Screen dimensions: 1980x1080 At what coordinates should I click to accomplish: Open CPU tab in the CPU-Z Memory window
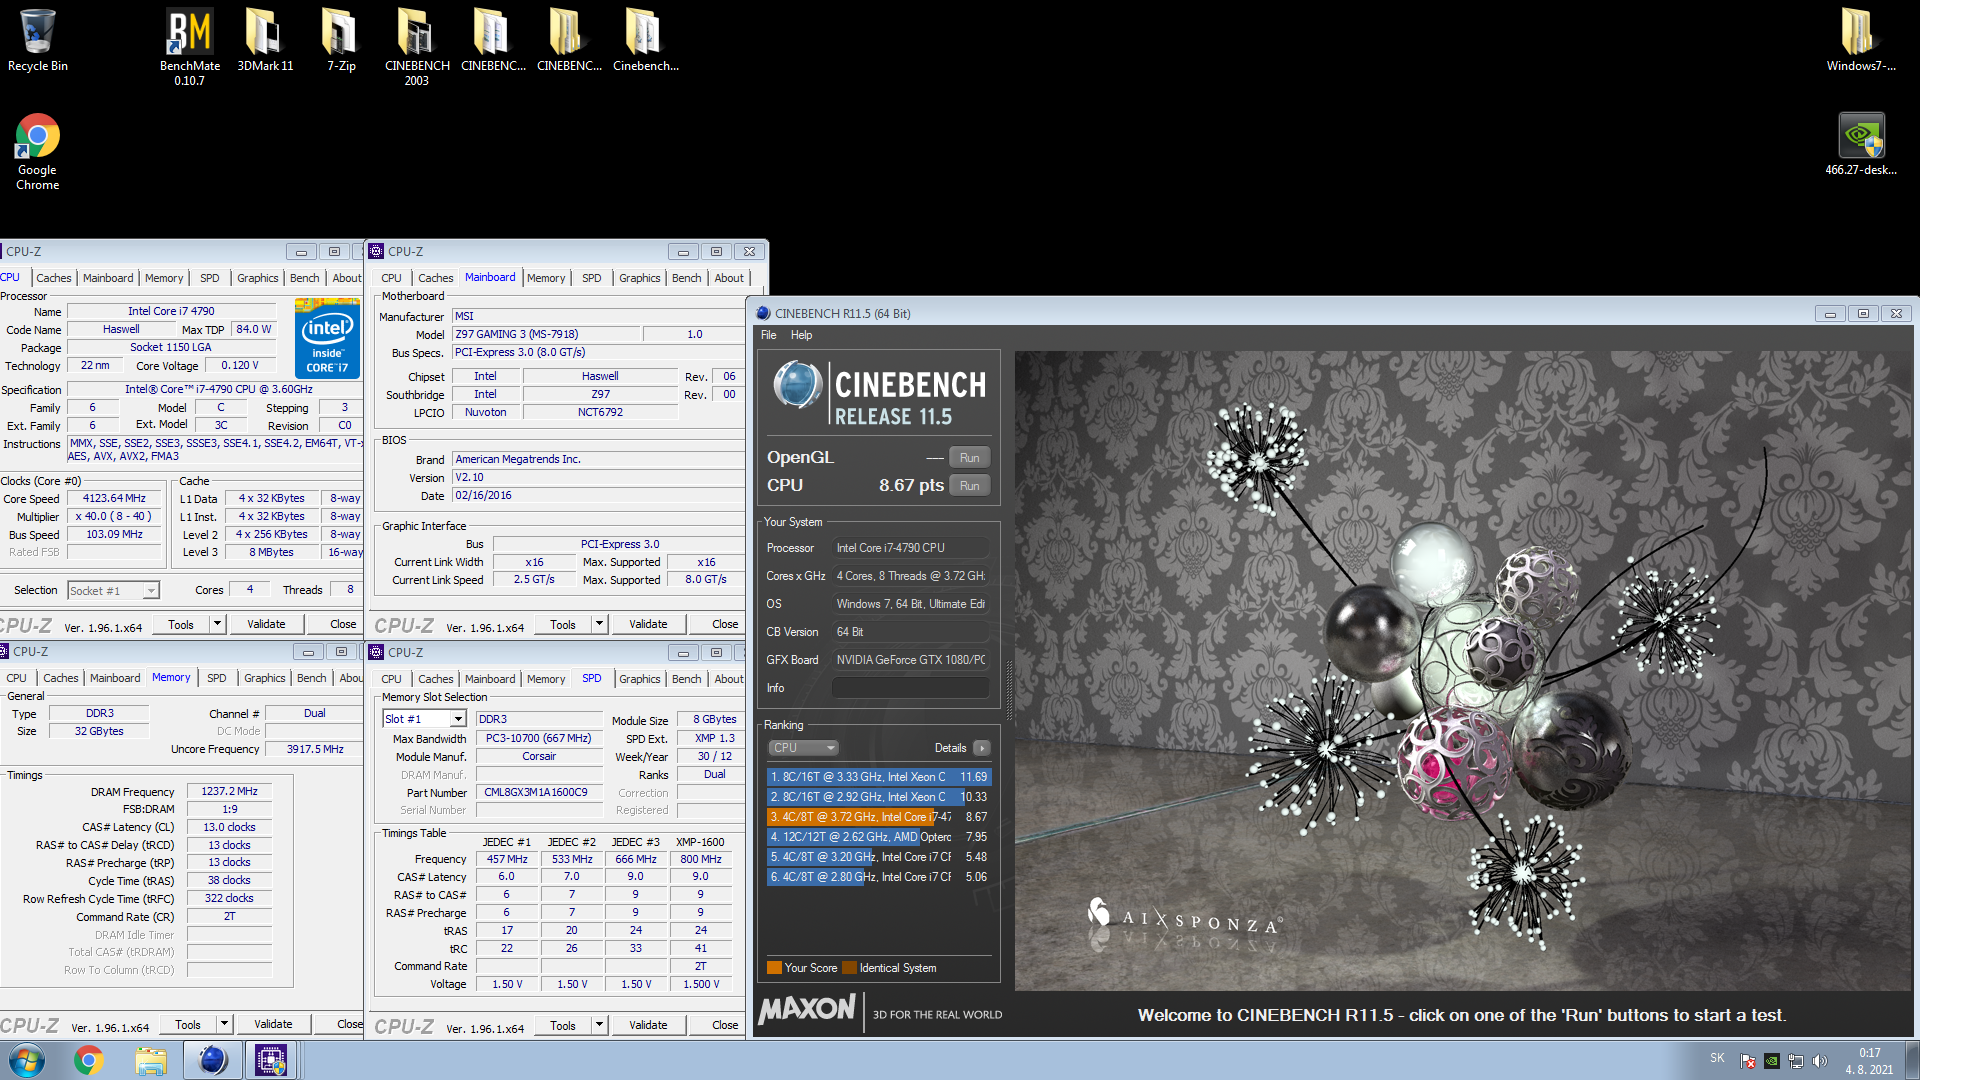click(x=17, y=678)
